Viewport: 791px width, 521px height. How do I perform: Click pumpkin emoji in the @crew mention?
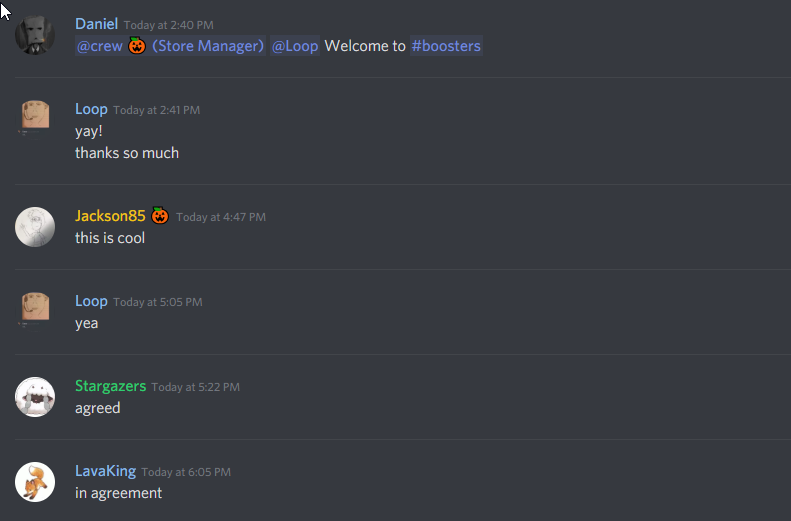pos(137,45)
